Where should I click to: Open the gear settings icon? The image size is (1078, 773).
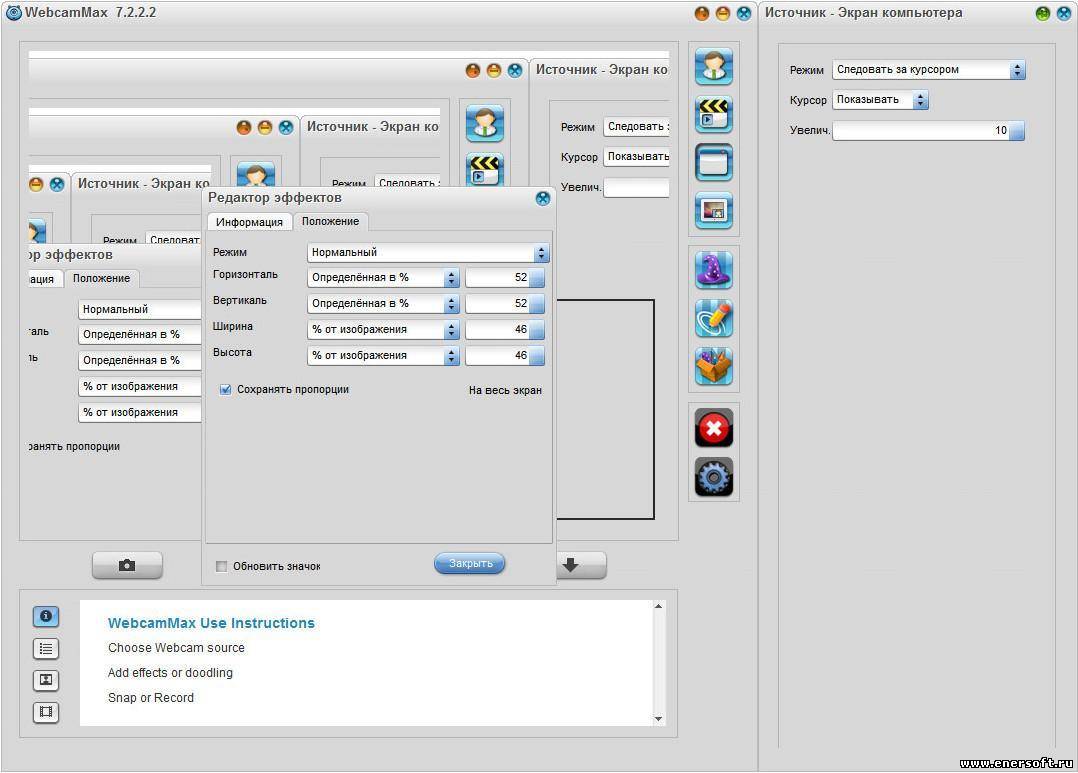click(x=714, y=477)
